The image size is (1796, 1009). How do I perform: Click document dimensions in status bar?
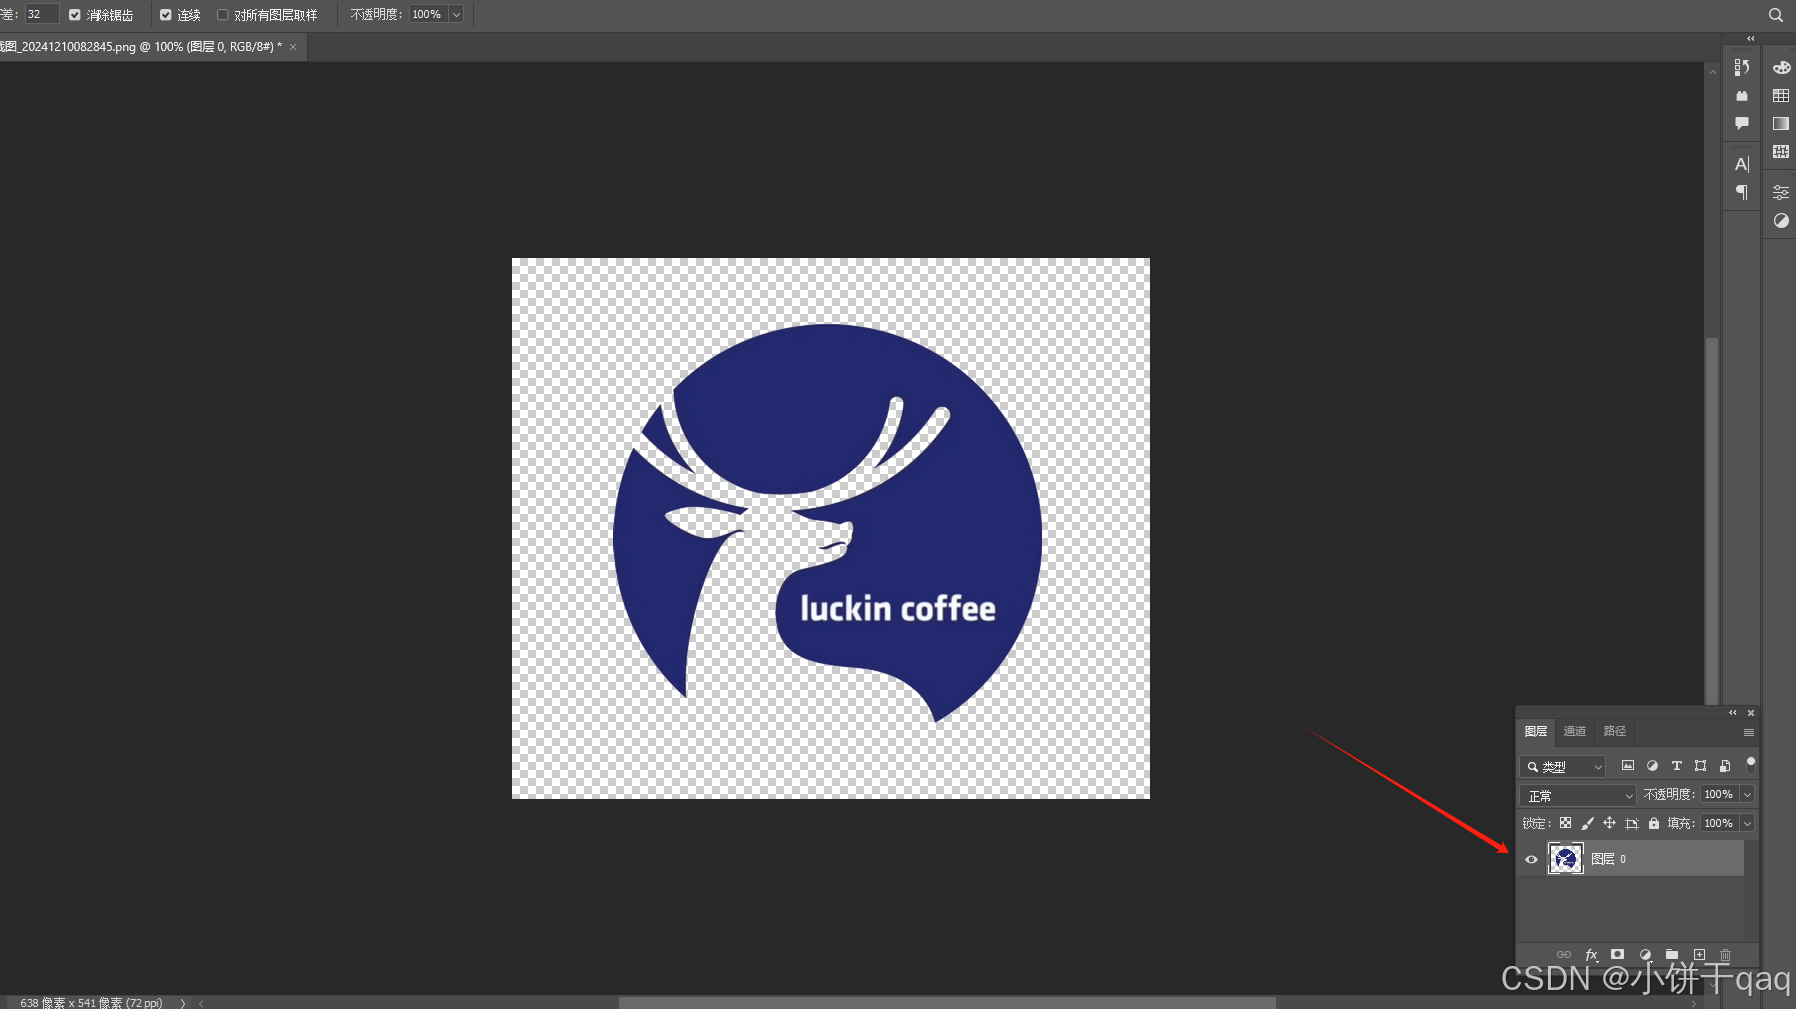(x=91, y=1002)
